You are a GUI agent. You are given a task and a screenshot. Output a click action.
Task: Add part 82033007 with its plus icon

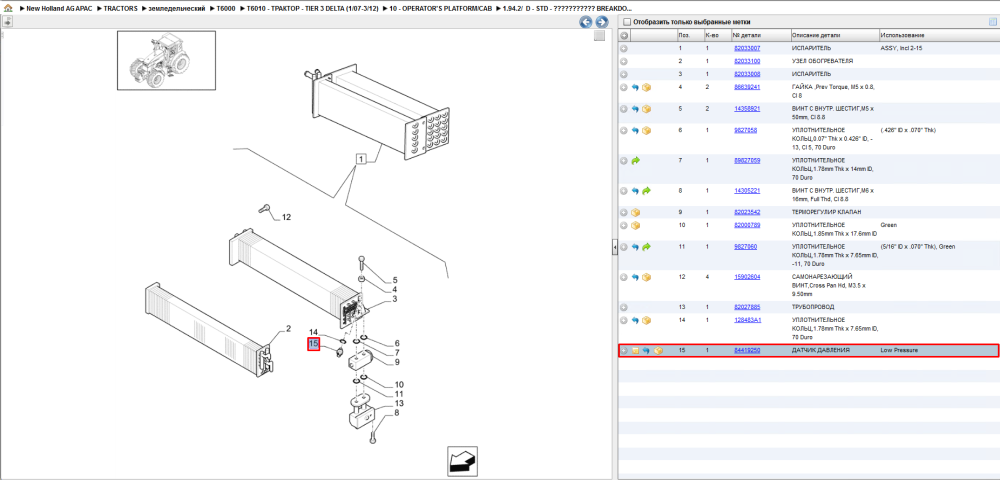(x=624, y=48)
